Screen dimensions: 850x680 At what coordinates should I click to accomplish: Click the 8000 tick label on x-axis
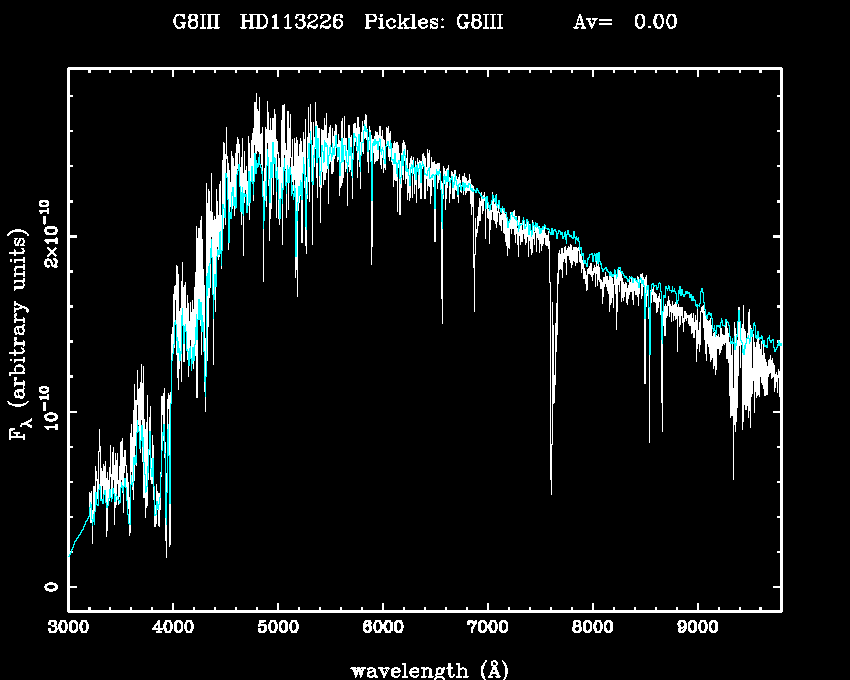pos(592,627)
